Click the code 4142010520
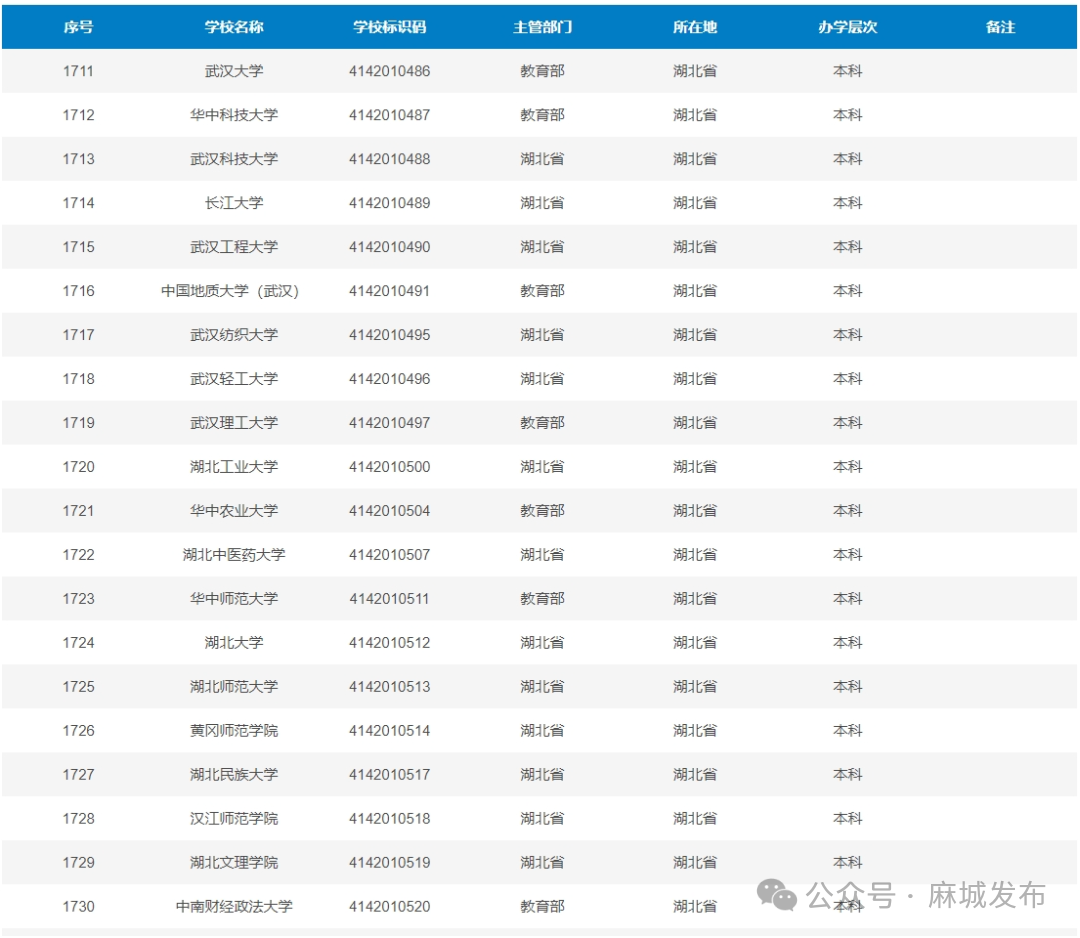The image size is (1080, 938). click(390, 907)
